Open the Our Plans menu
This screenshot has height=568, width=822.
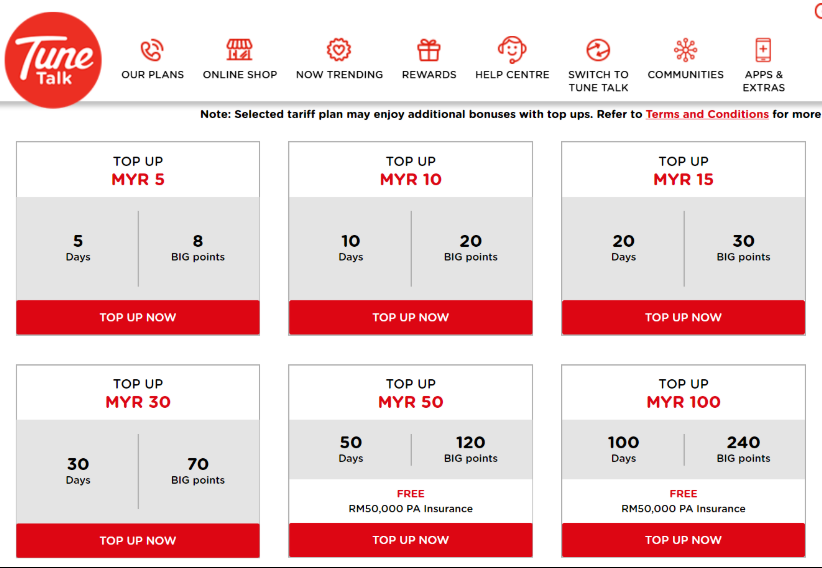(153, 74)
